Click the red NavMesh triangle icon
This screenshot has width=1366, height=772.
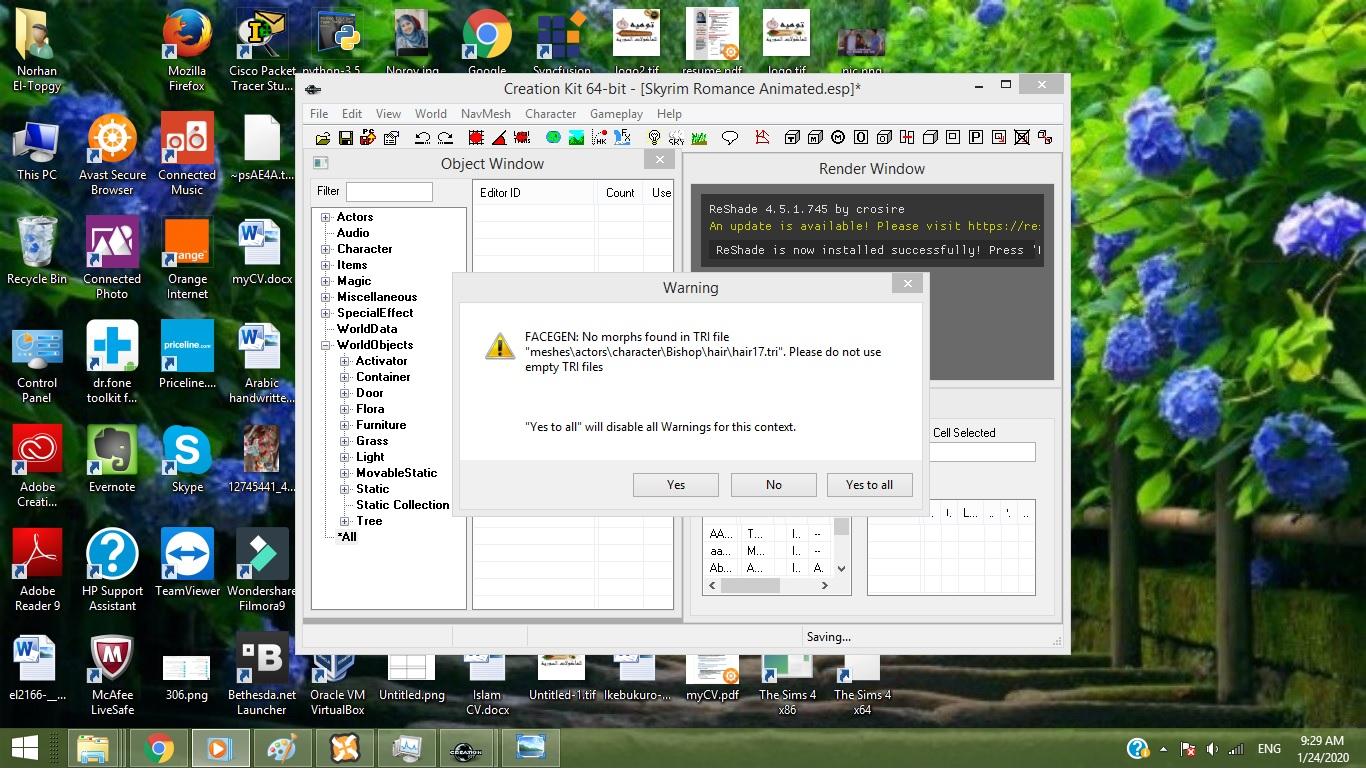[x=762, y=138]
